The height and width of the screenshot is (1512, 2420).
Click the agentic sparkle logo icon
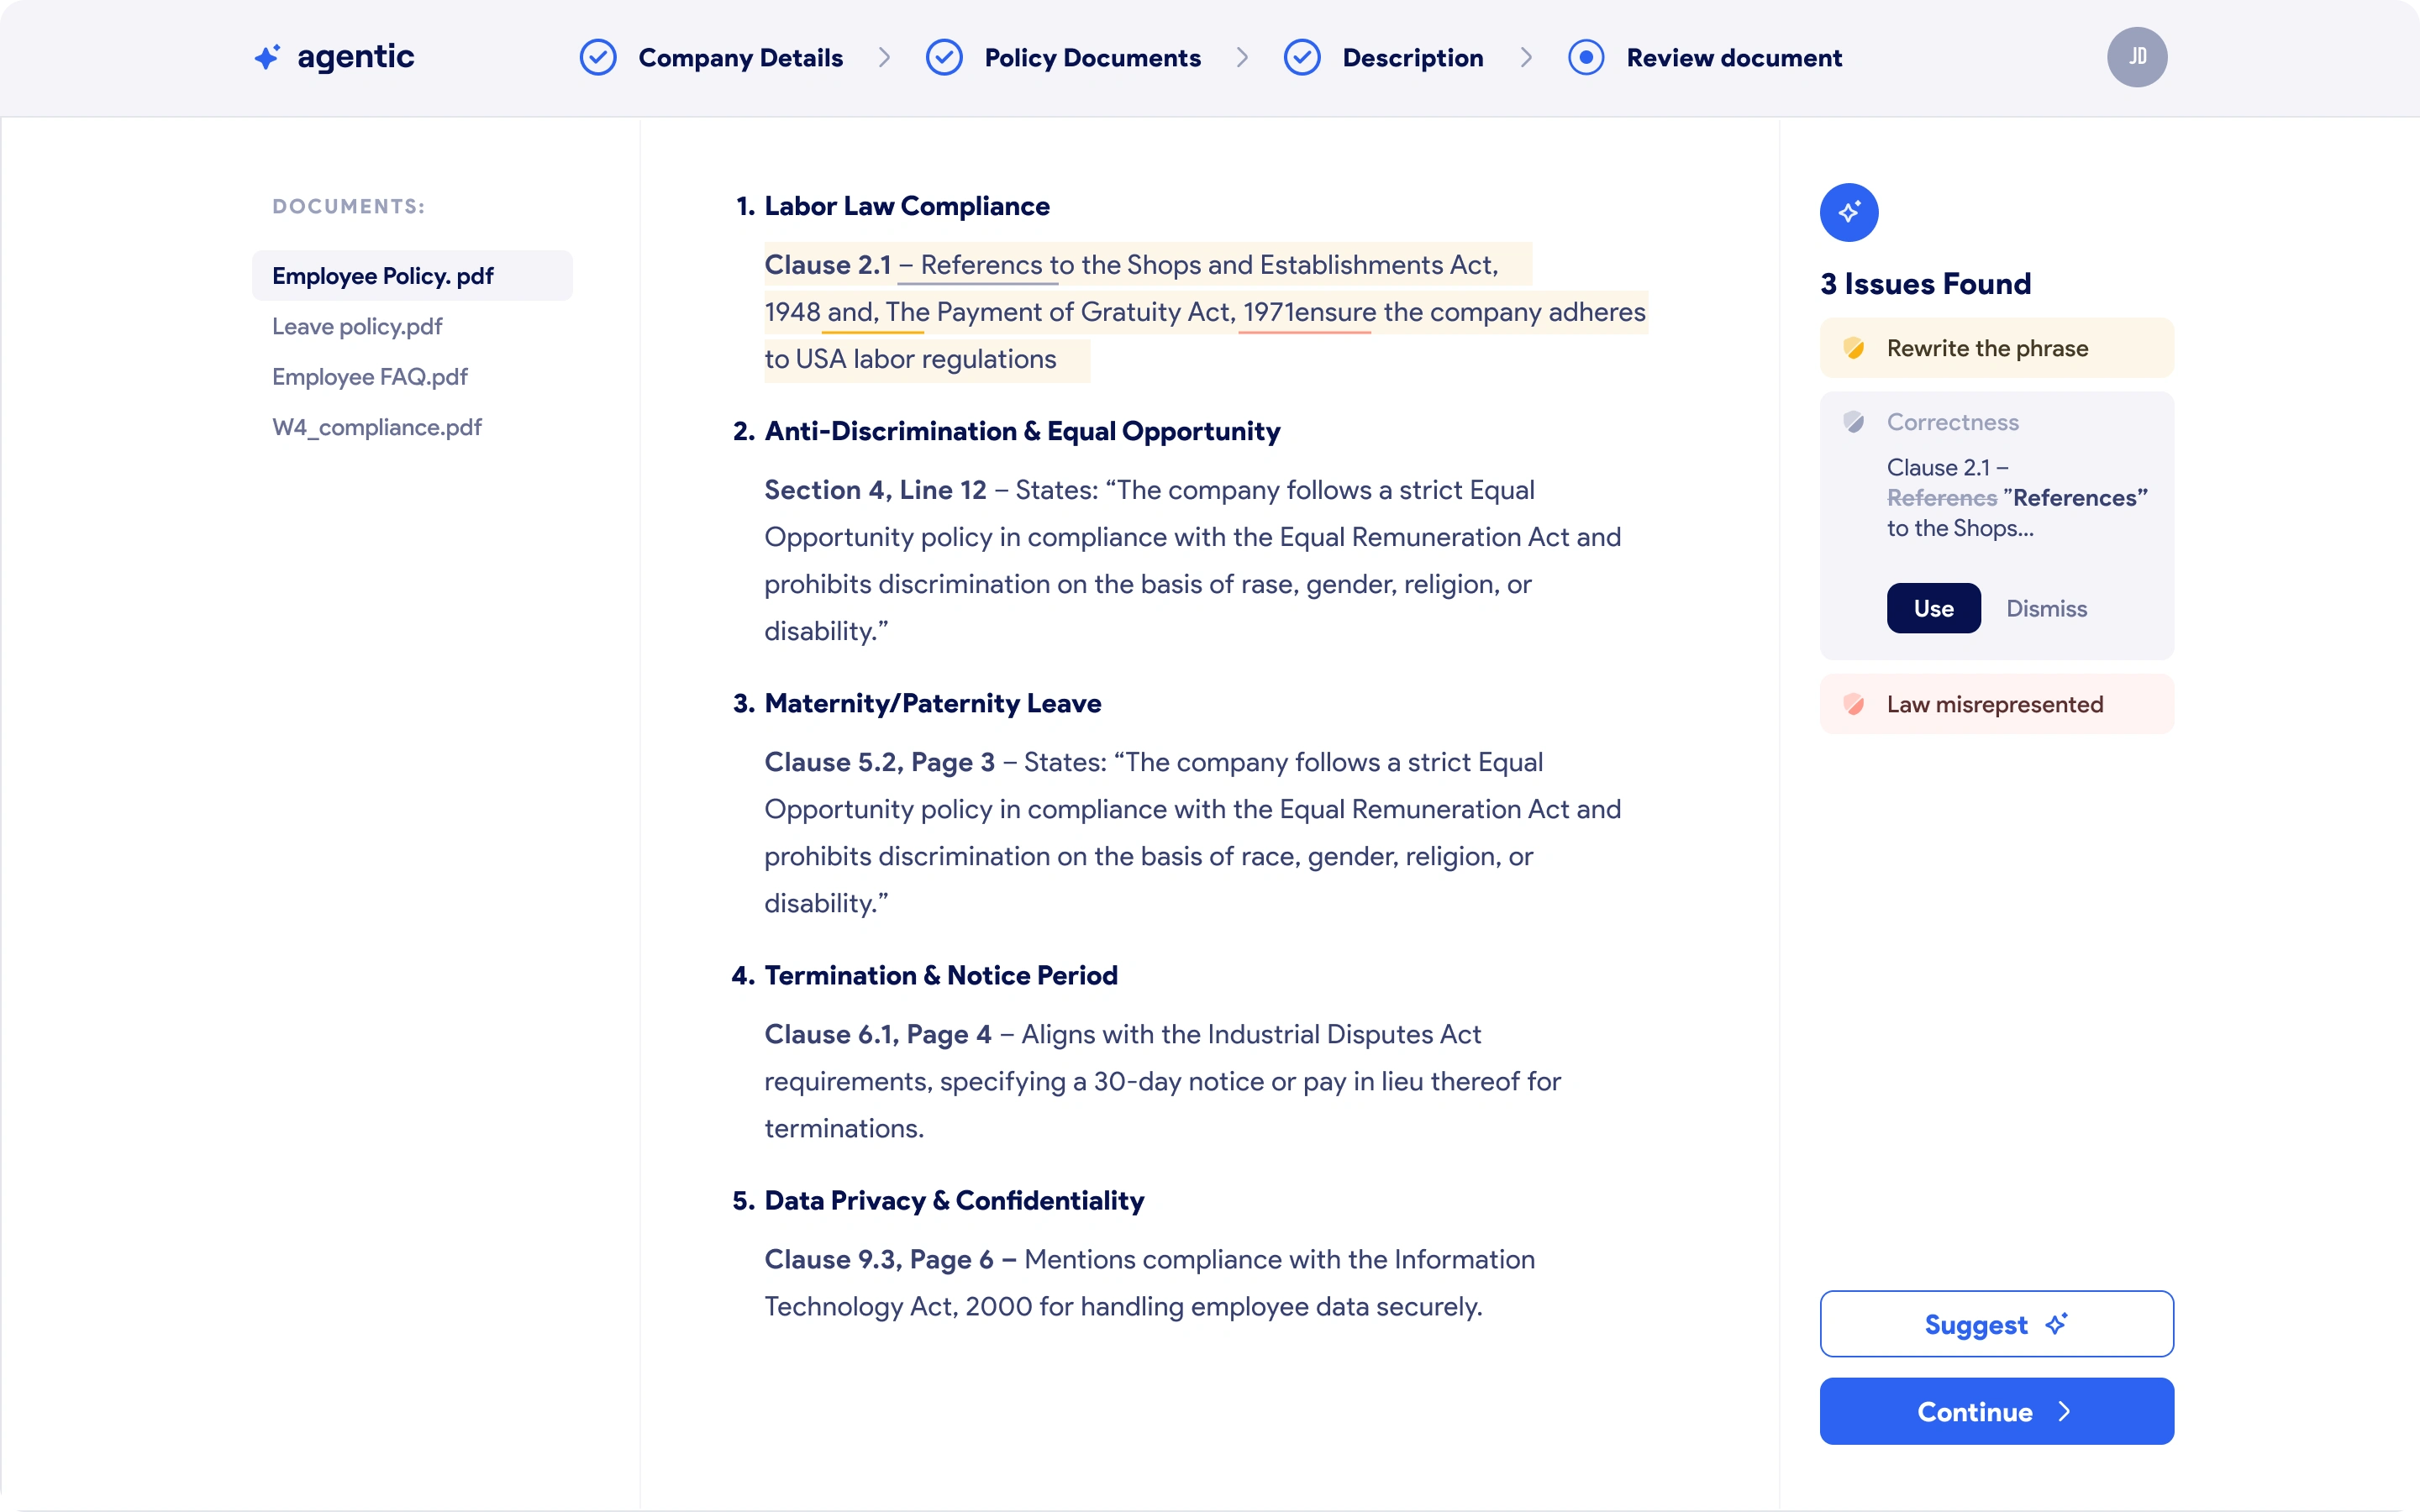tap(267, 57)
